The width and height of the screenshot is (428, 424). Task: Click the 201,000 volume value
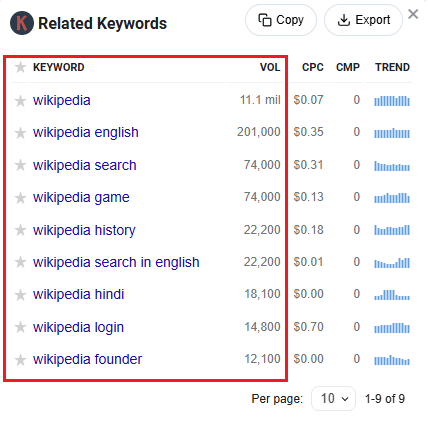(x=259, y=132)
